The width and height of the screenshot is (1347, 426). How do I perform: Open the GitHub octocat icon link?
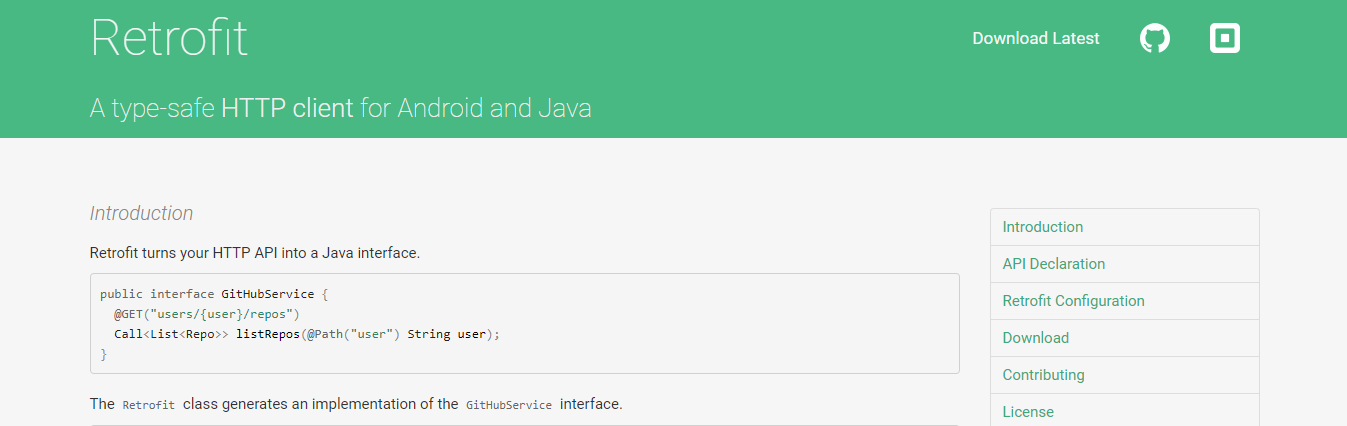tap(1155, 39)
